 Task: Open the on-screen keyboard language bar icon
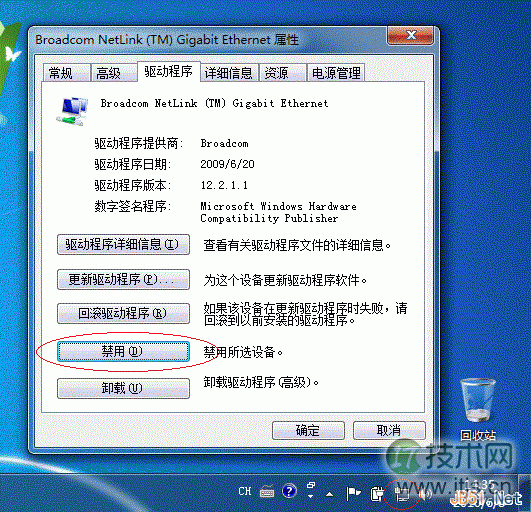(x=267, y=491)
